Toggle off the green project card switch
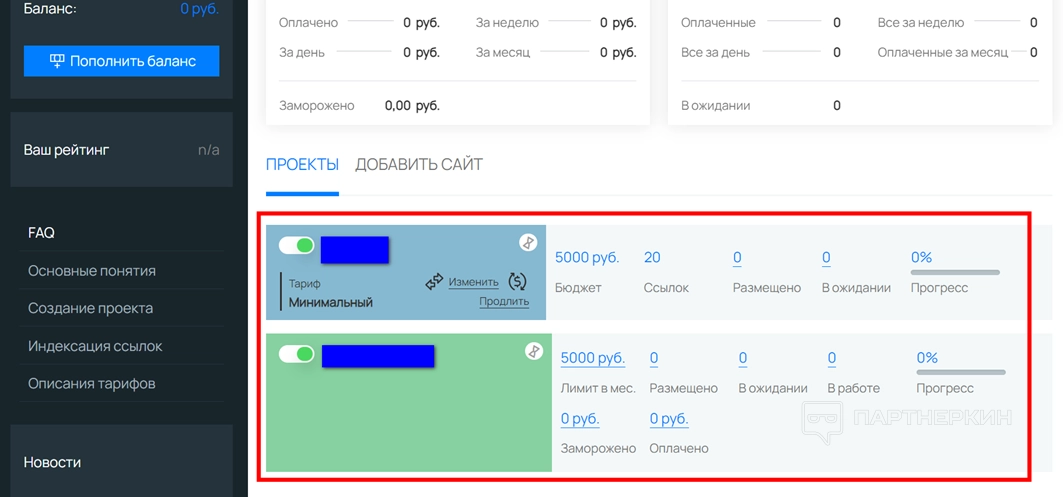Screen dimensions: 1063x497 pos(296,353)
